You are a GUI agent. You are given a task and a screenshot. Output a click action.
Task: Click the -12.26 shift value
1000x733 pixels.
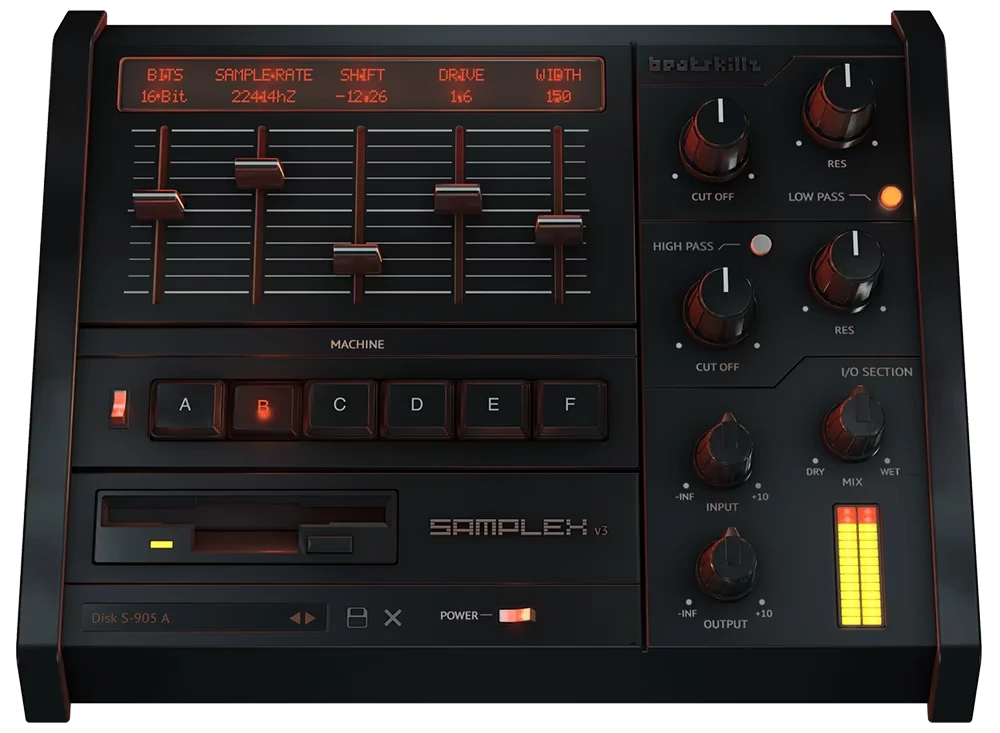coord(362,96)
